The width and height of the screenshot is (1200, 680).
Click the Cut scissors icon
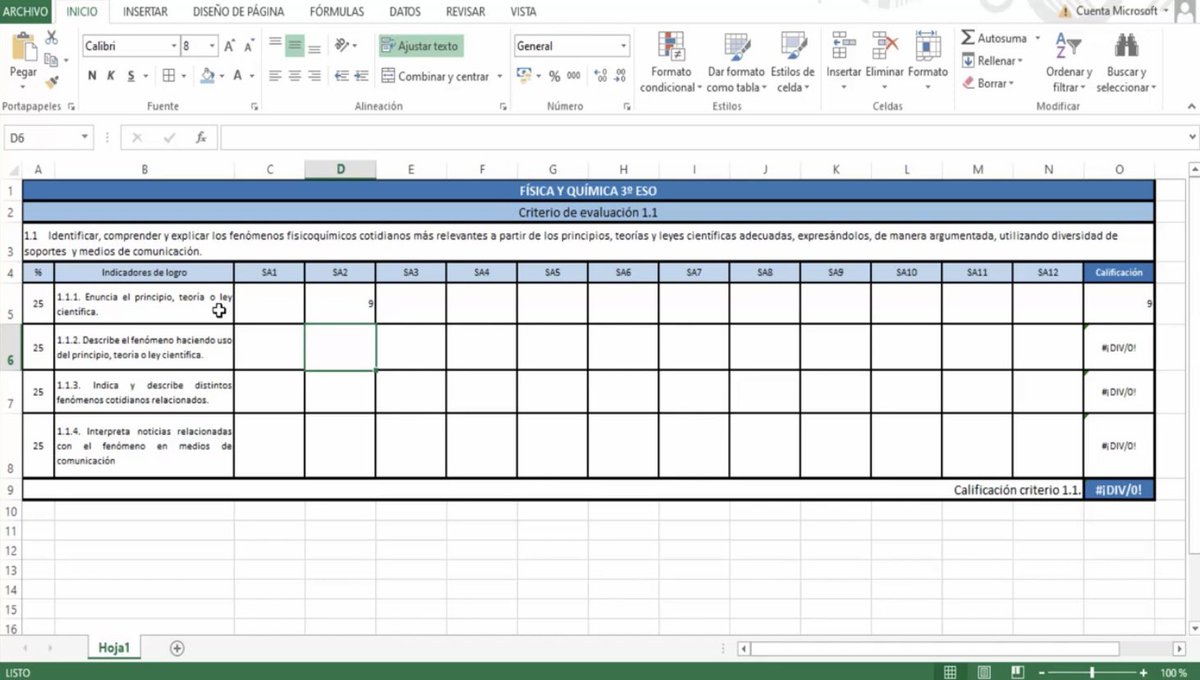click(x=52, y=39)
